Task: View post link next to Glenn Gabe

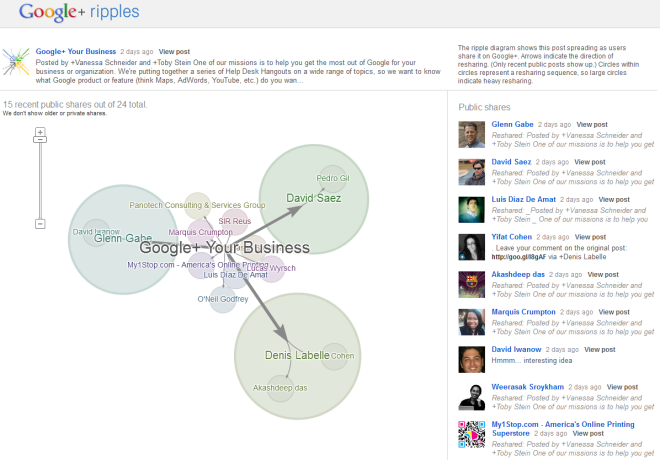Action: pyautogui.click(x=591, y=124)
